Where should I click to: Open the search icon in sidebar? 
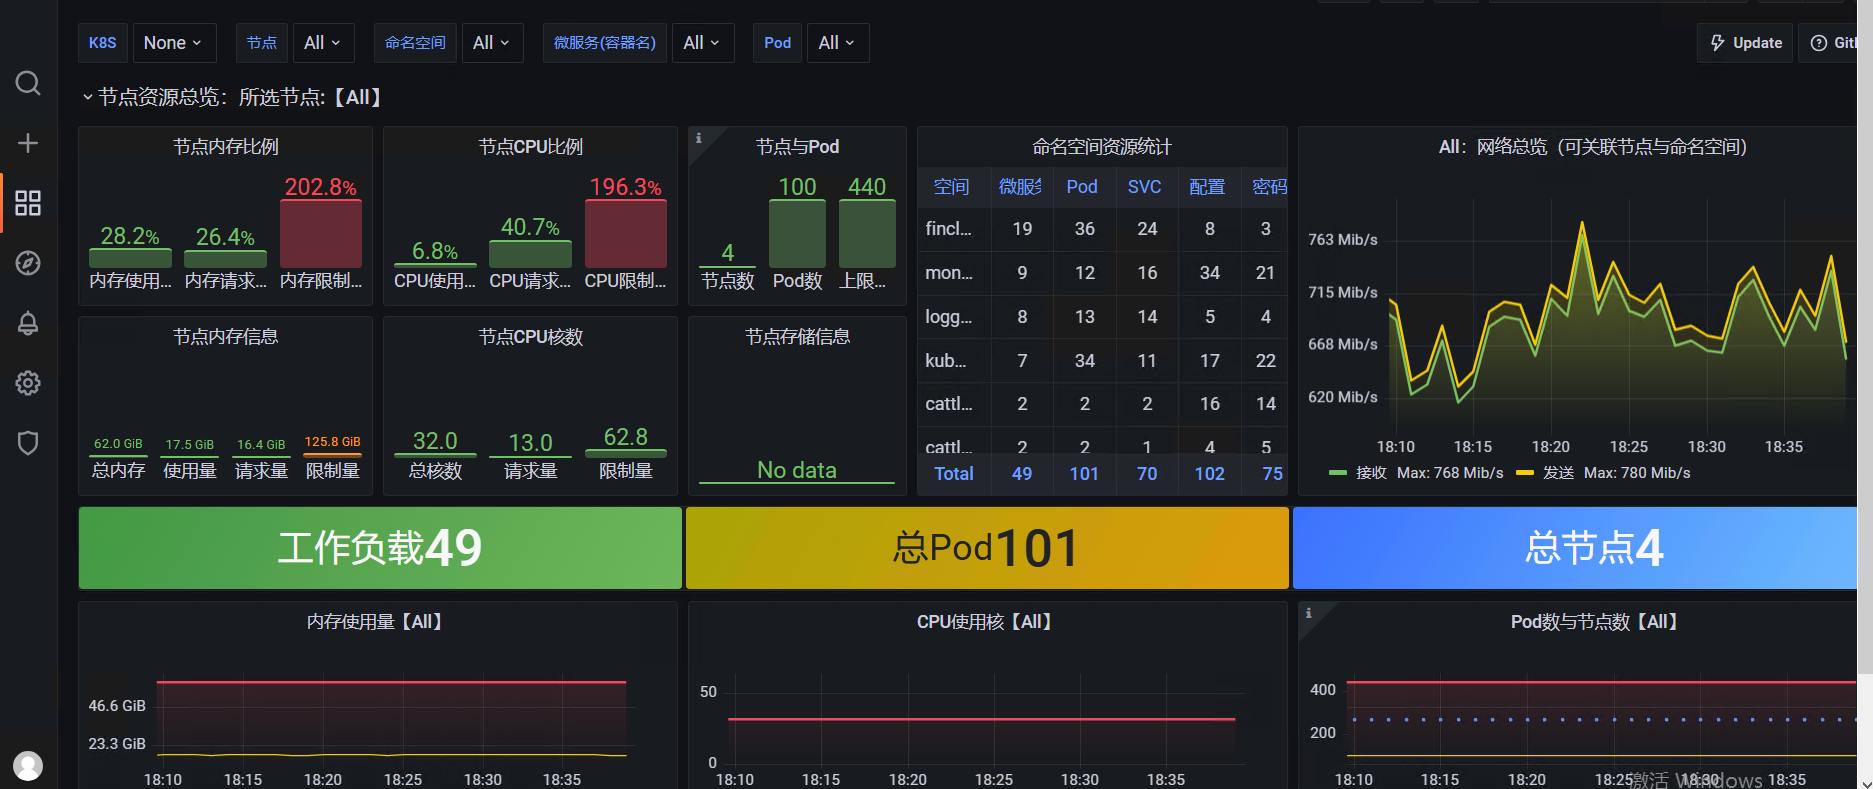(x=28, y=83)
